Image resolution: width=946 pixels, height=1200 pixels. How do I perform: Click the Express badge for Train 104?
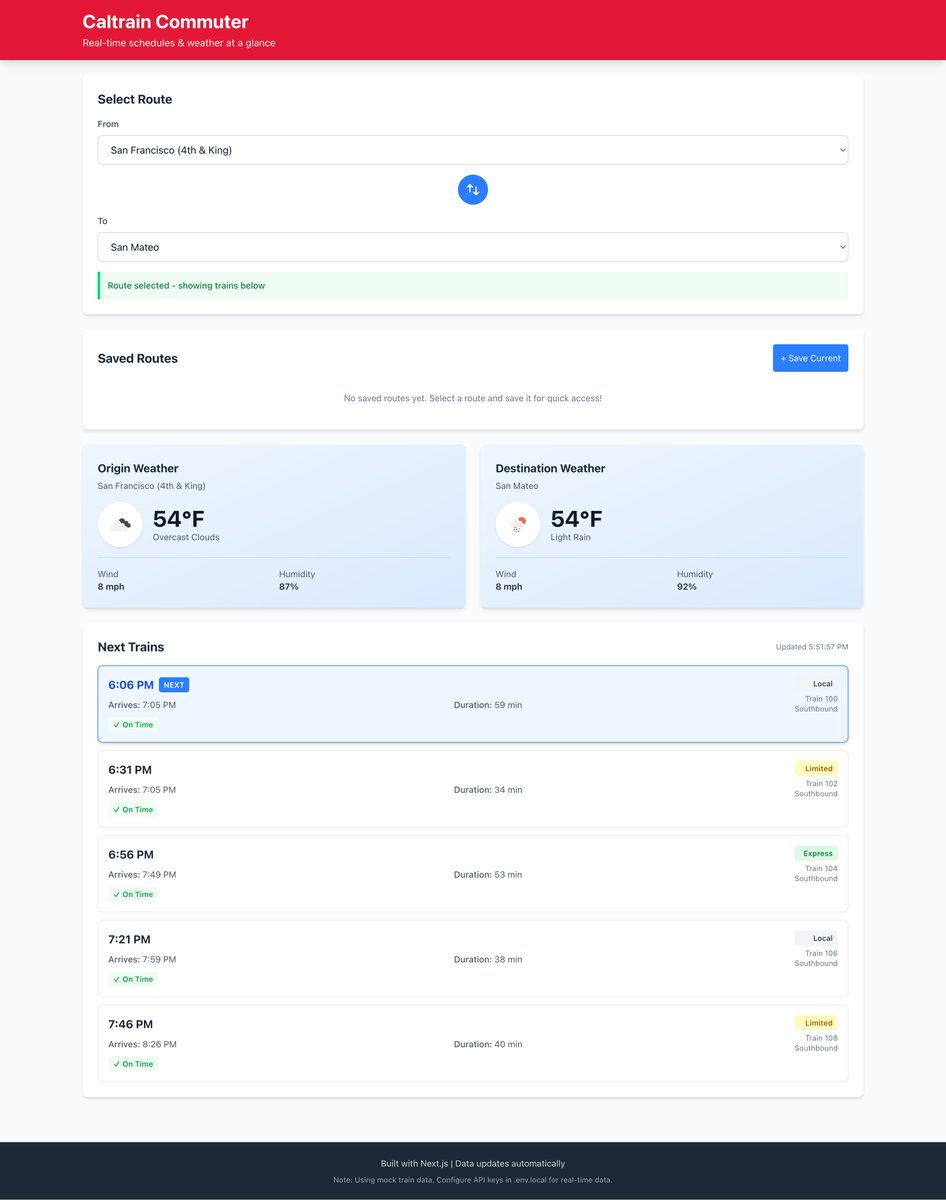point(817,854)
